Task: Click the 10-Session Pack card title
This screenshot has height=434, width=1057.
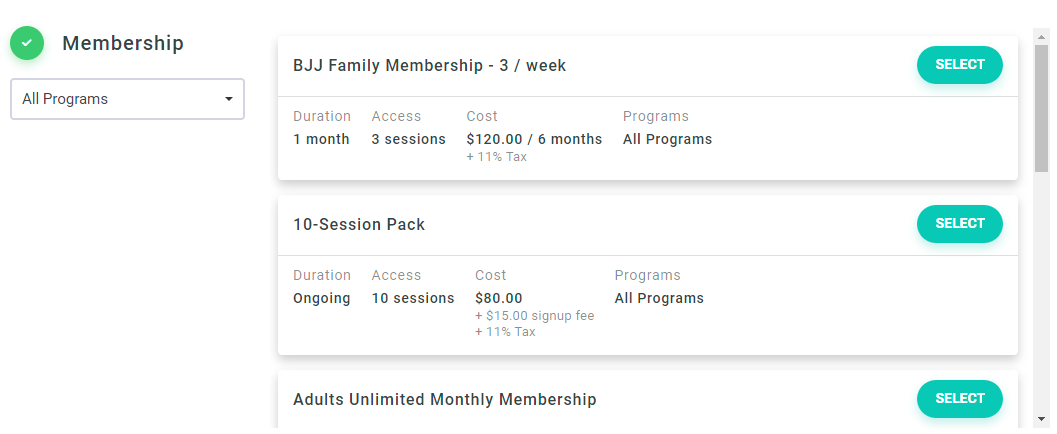Action: [x=359, y=225]
